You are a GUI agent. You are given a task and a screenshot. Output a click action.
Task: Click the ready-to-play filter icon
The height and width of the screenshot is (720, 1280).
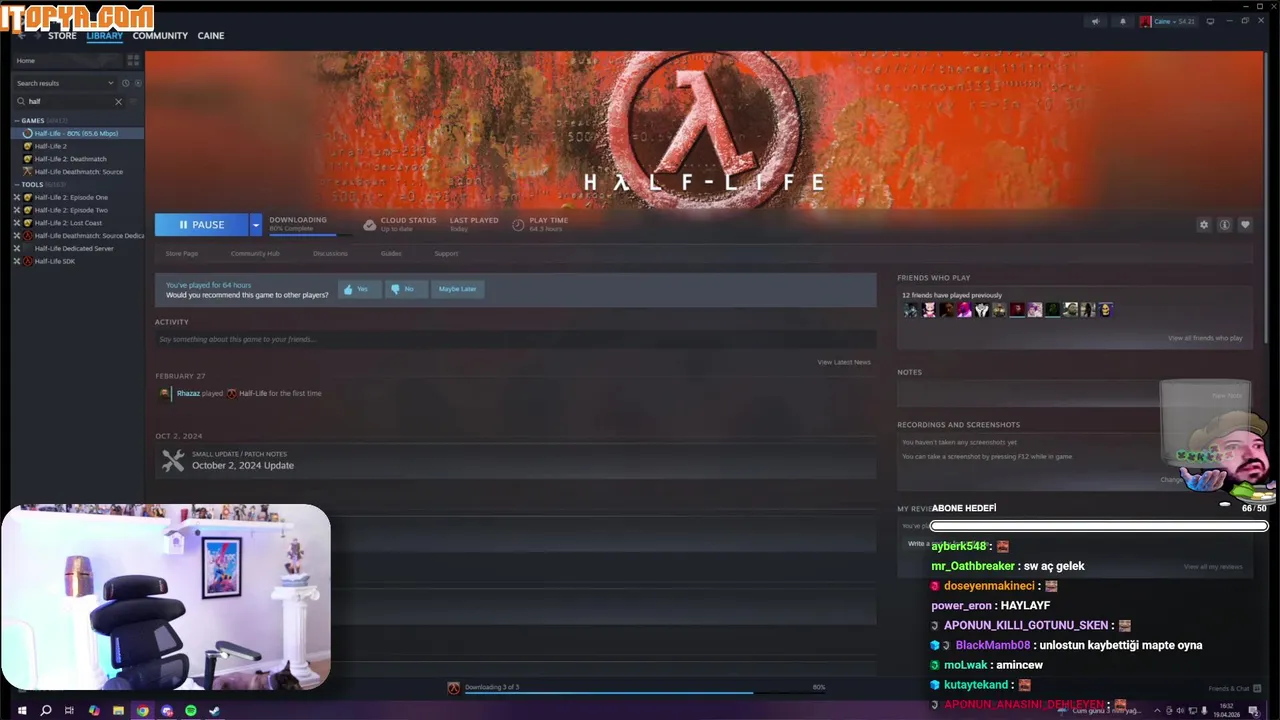click(137, 83)
